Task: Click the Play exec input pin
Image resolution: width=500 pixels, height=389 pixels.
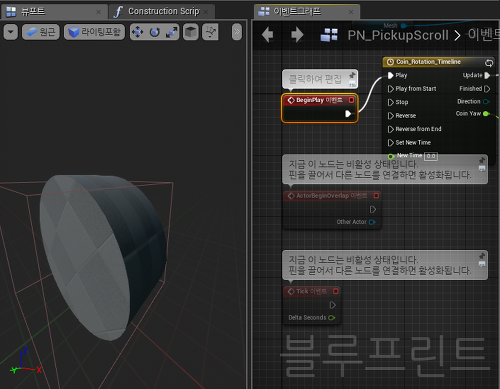Action: click(x=391, y=75)
